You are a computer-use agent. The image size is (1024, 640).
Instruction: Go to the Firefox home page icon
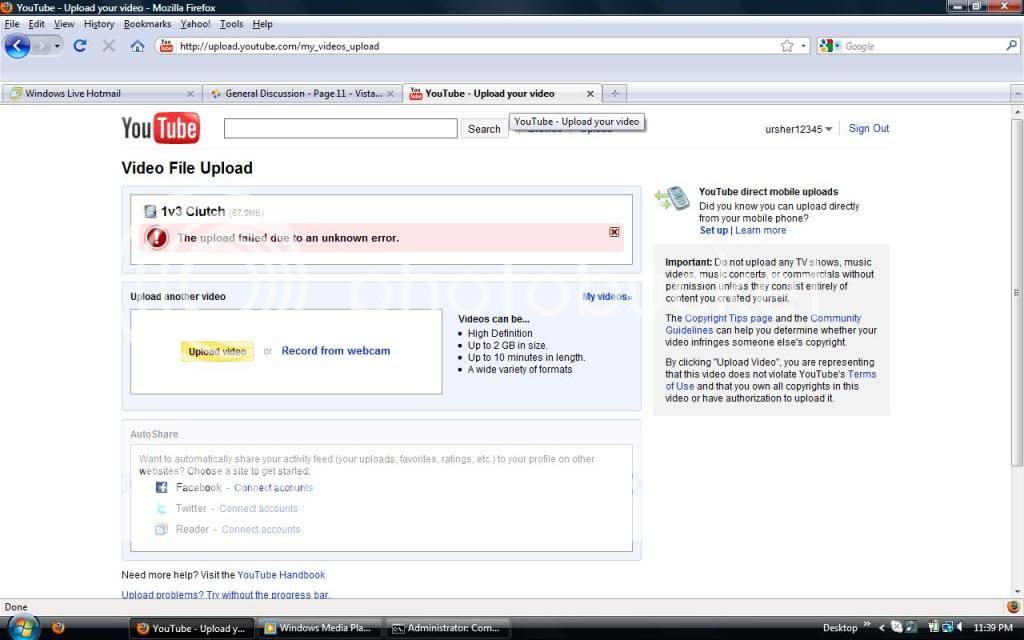click(x=137, y=46)
